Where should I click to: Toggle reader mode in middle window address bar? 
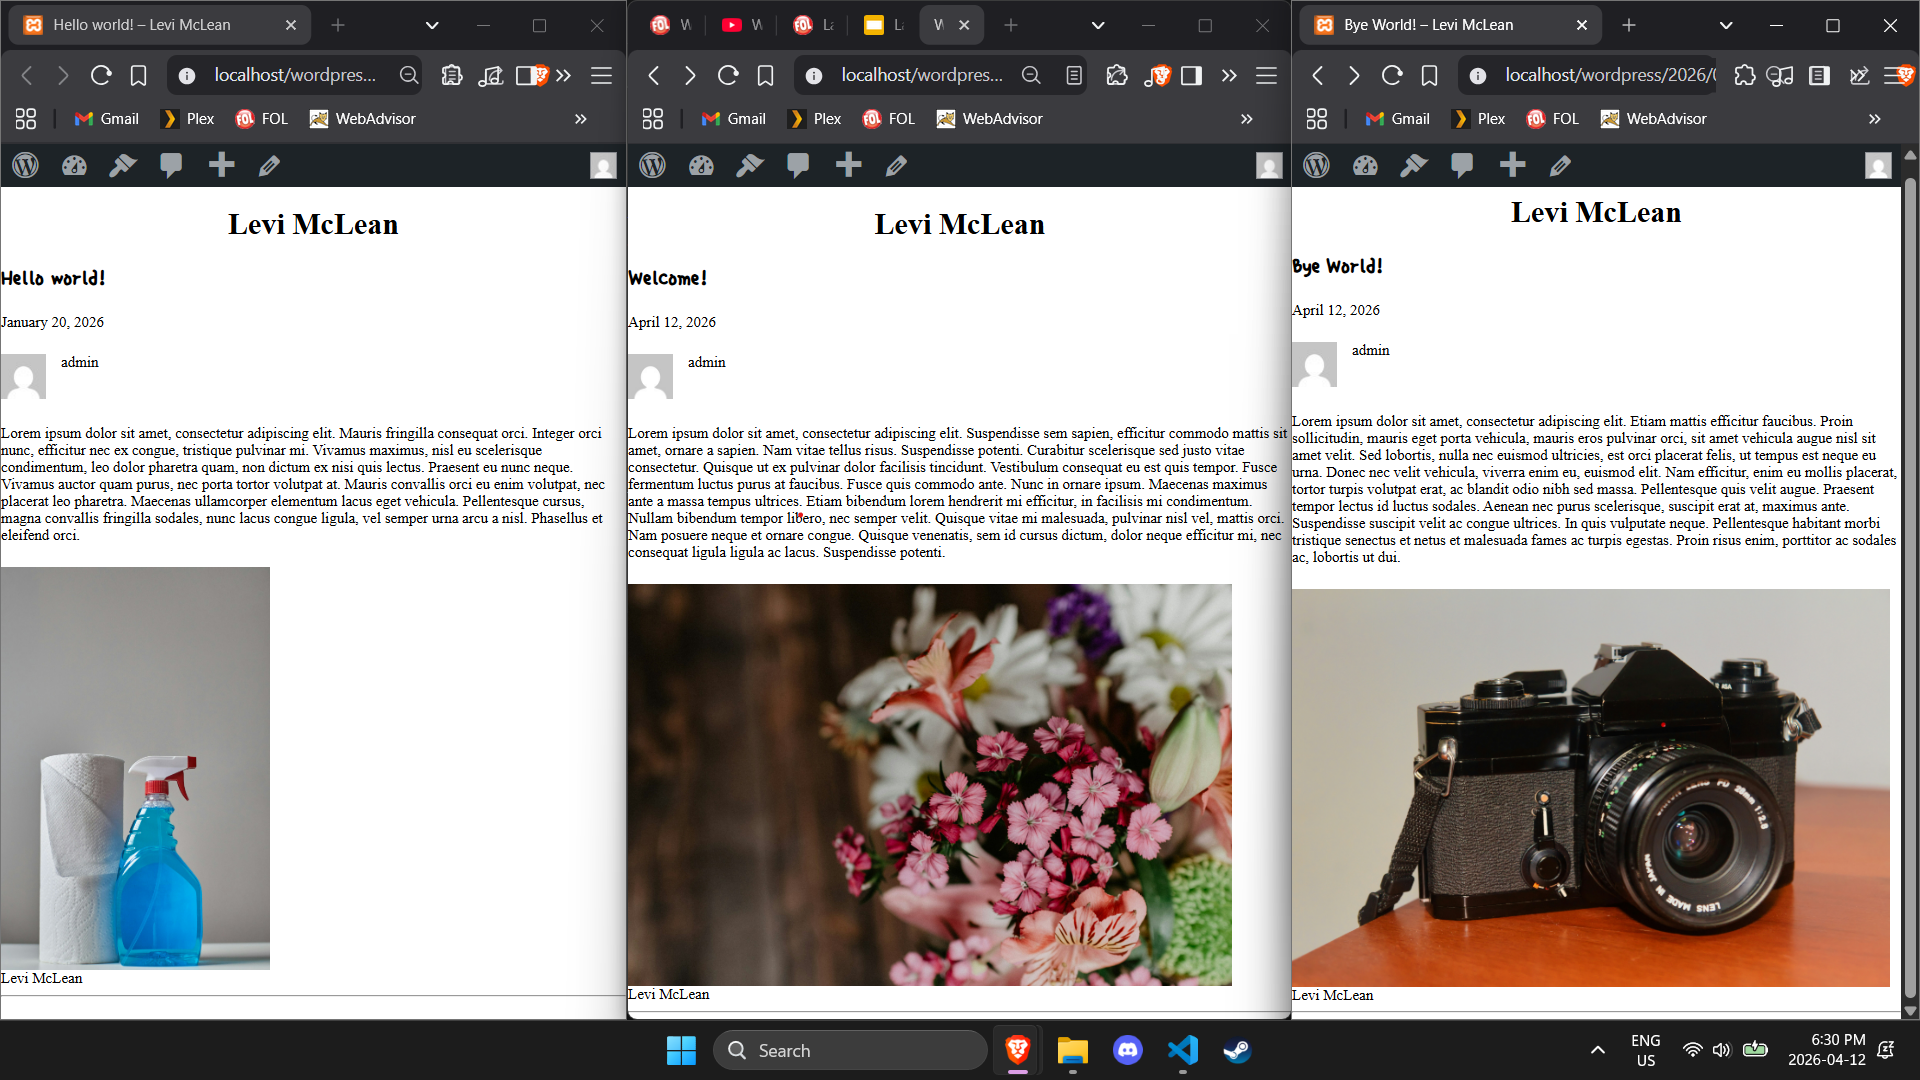coord(1073,75)
